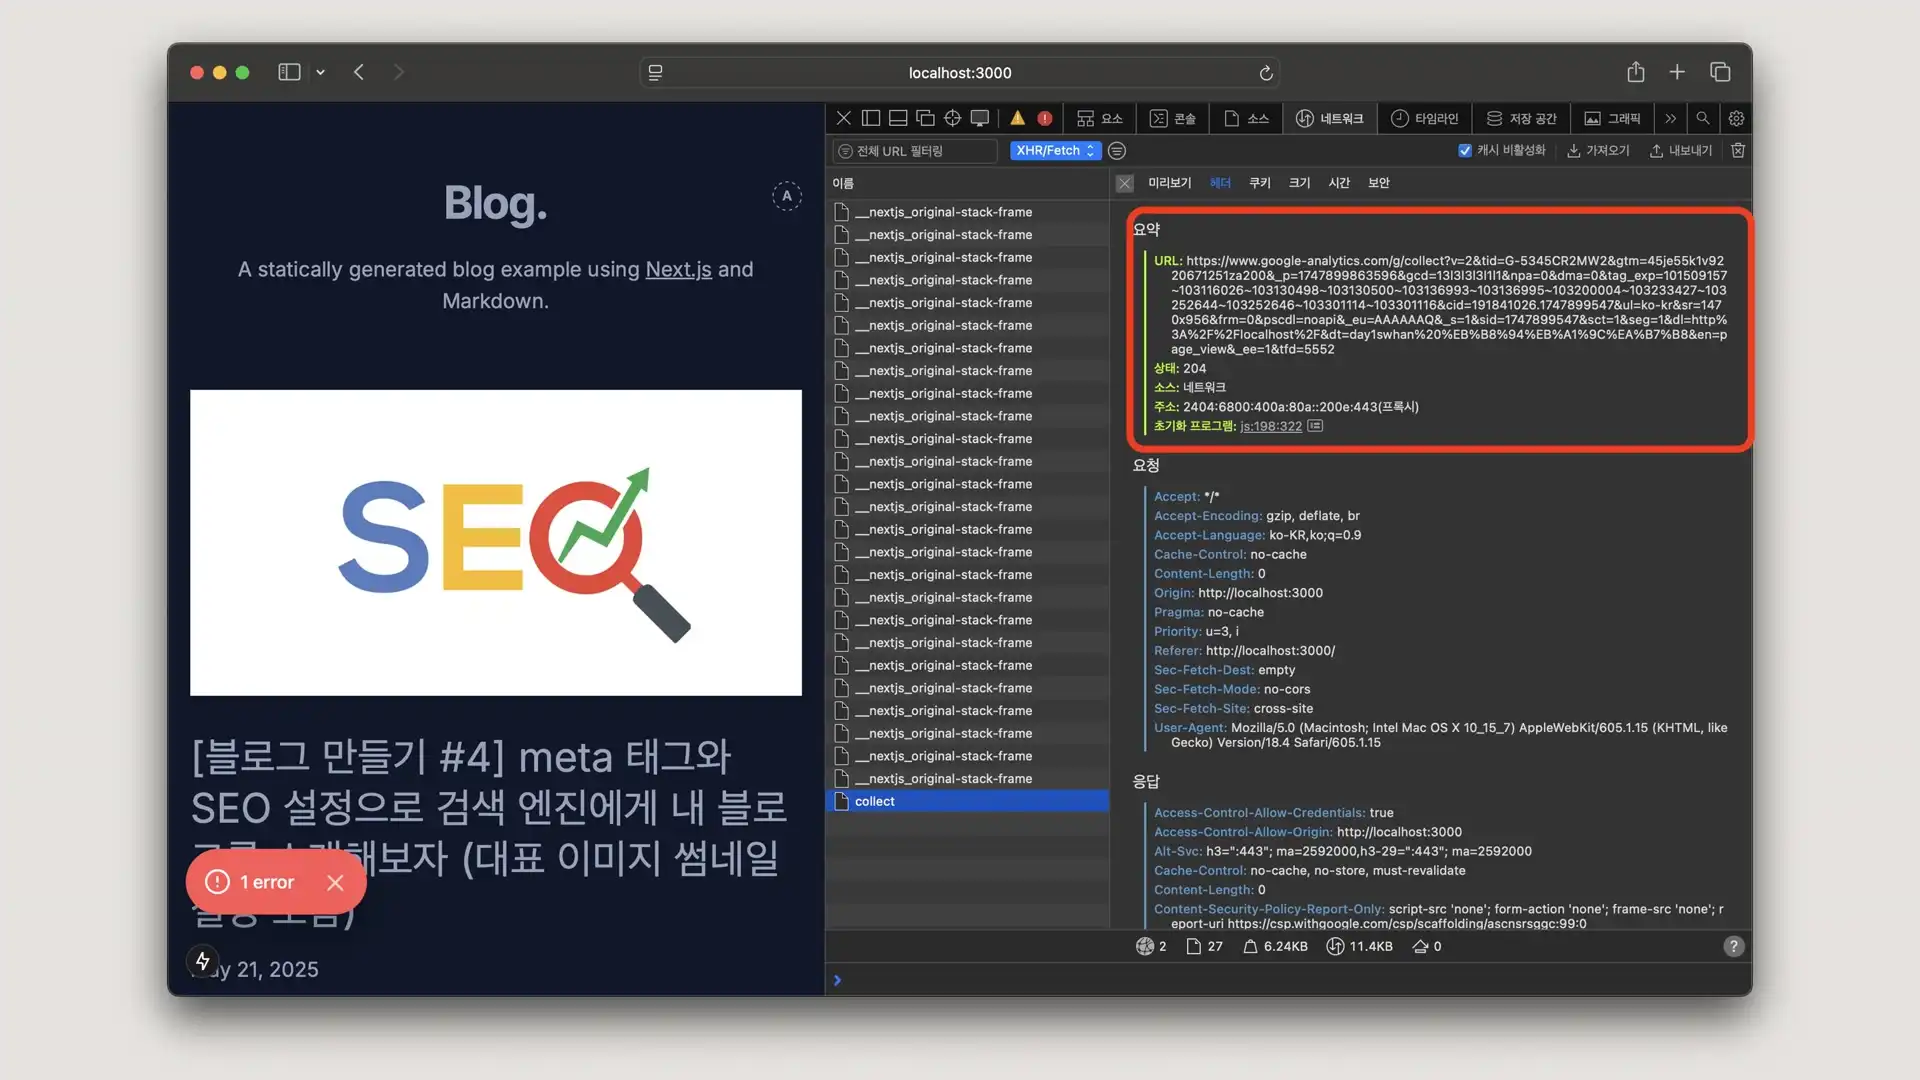Open the 미리보기 detail tab

(1169, 183)
